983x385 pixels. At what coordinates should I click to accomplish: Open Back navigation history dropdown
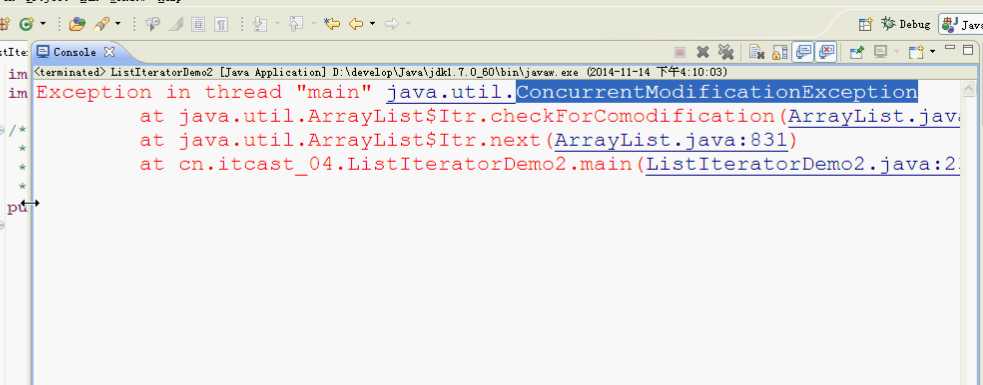pyautogui.click(x=372, y=24)
